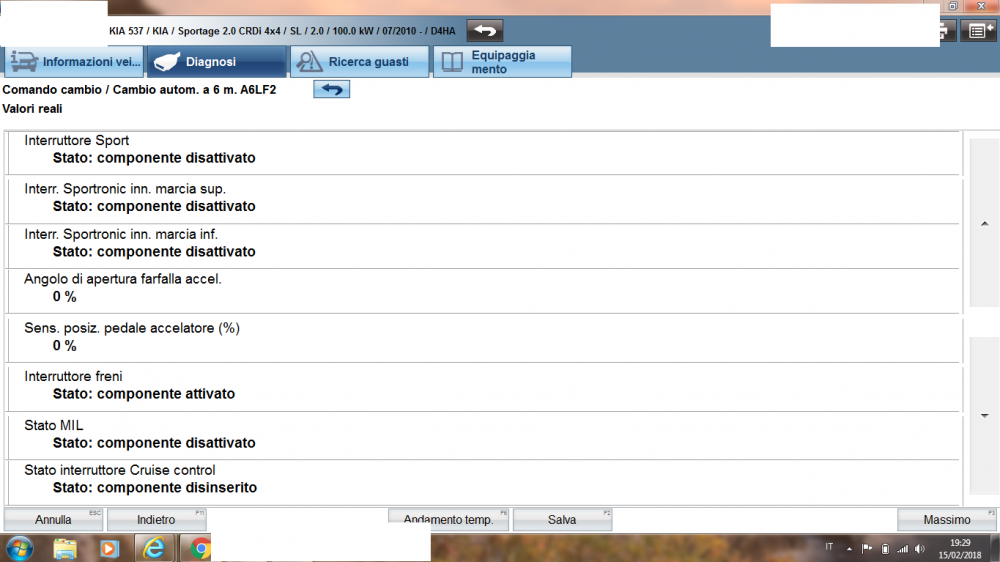Select Stato interruttore Cruise control row
The height and width of the screenshot is (562, 1000).
tap(483, 482)
